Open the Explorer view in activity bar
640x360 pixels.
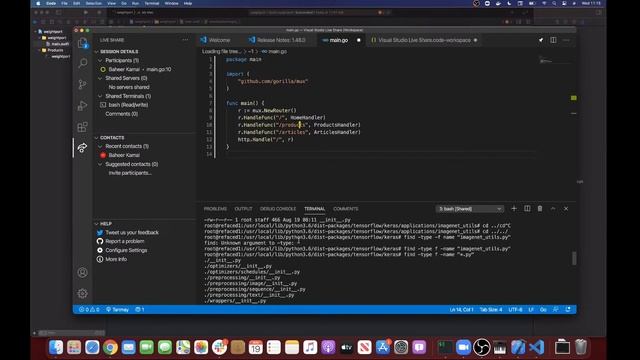click(82, 43)
